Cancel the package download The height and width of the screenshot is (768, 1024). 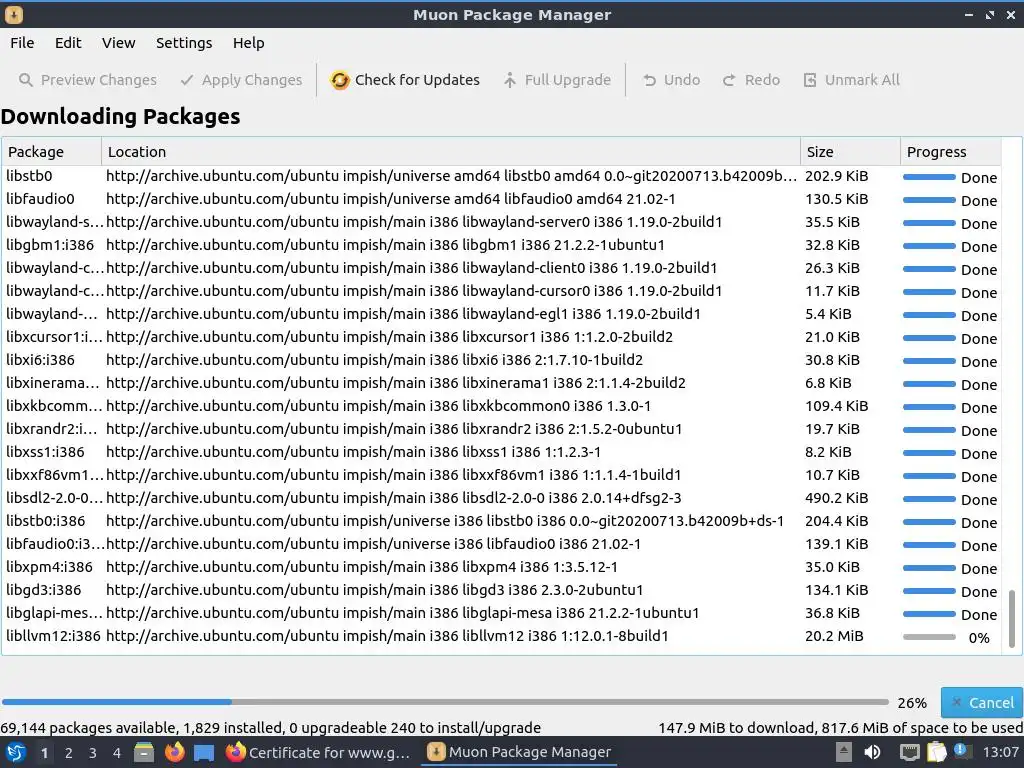click(x=982, y=703)
